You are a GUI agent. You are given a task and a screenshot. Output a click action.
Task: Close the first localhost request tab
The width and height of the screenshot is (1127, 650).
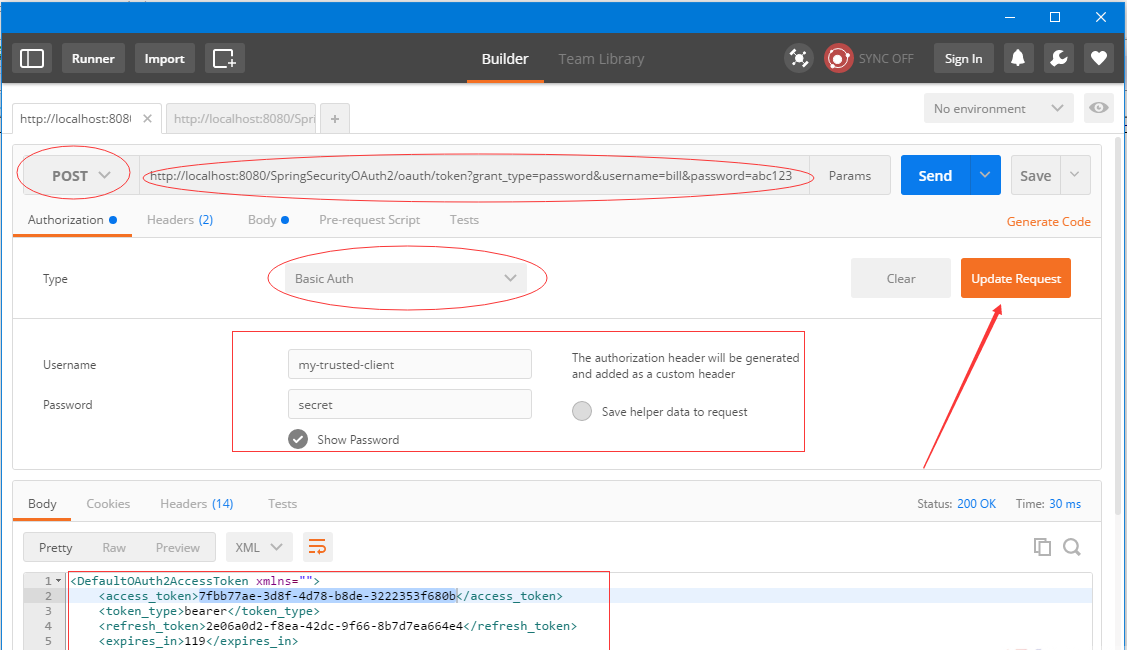pos(147,119)
